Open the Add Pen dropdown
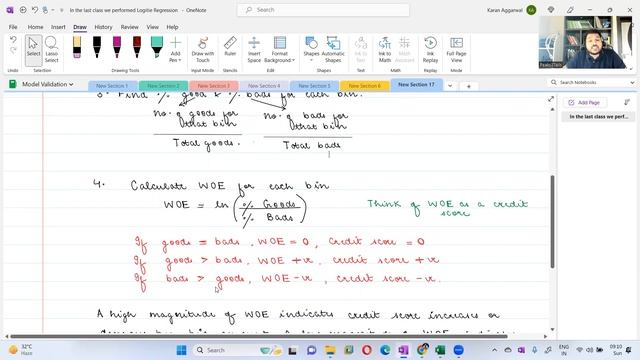640x360 pixels. (175, 49)
